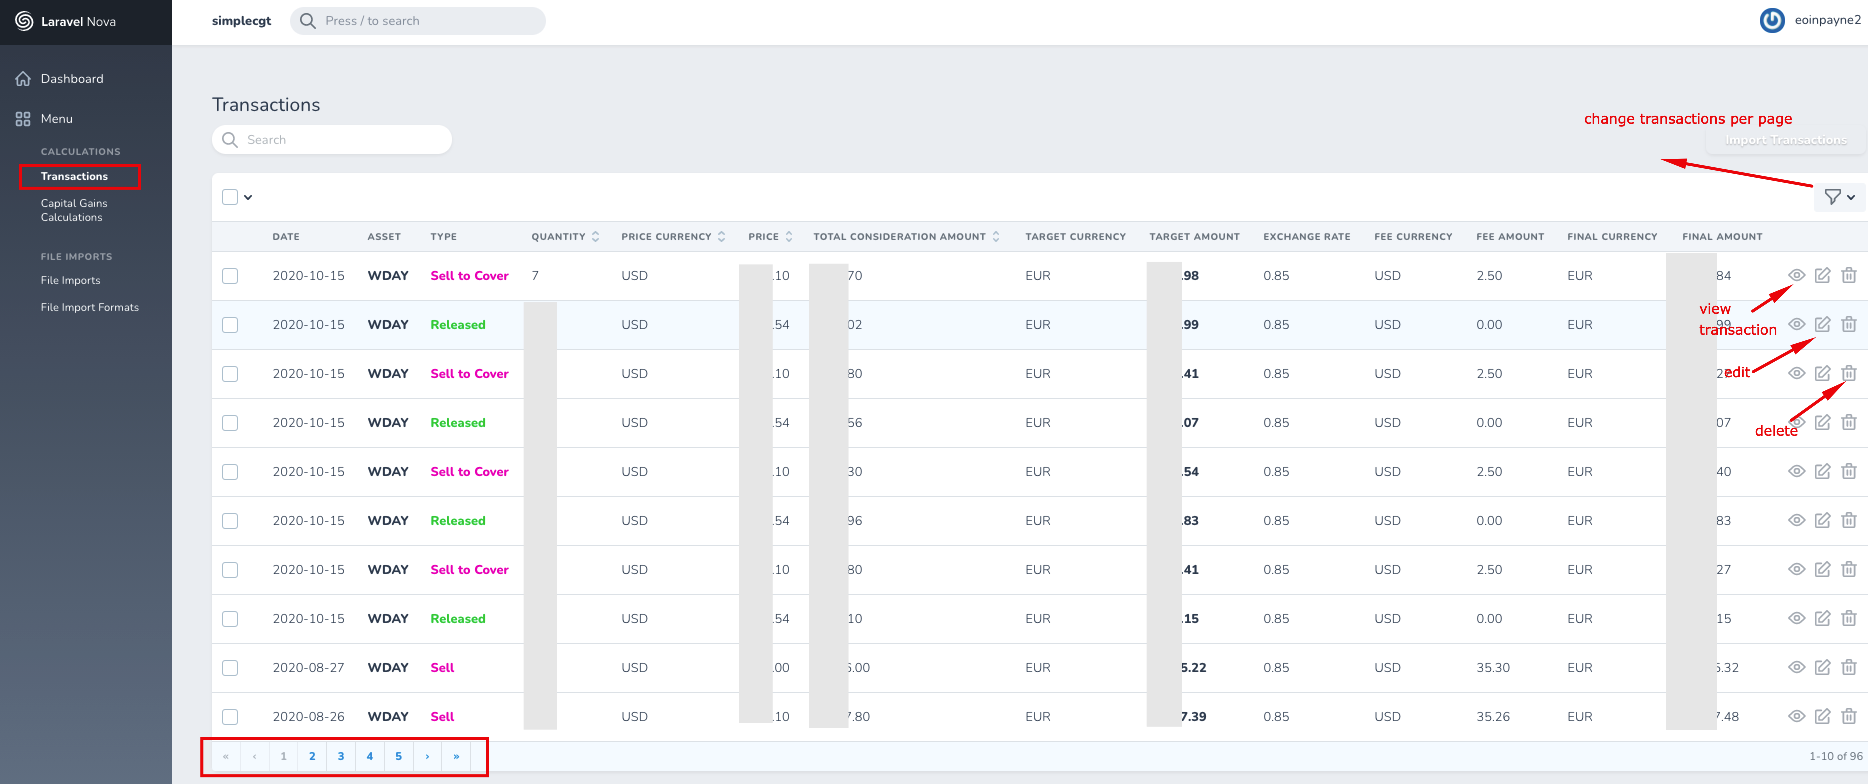Viewport: 1868px width, 784px height.
Task: Tick the select-all checkbox in table header
Action: pos(230,197)
